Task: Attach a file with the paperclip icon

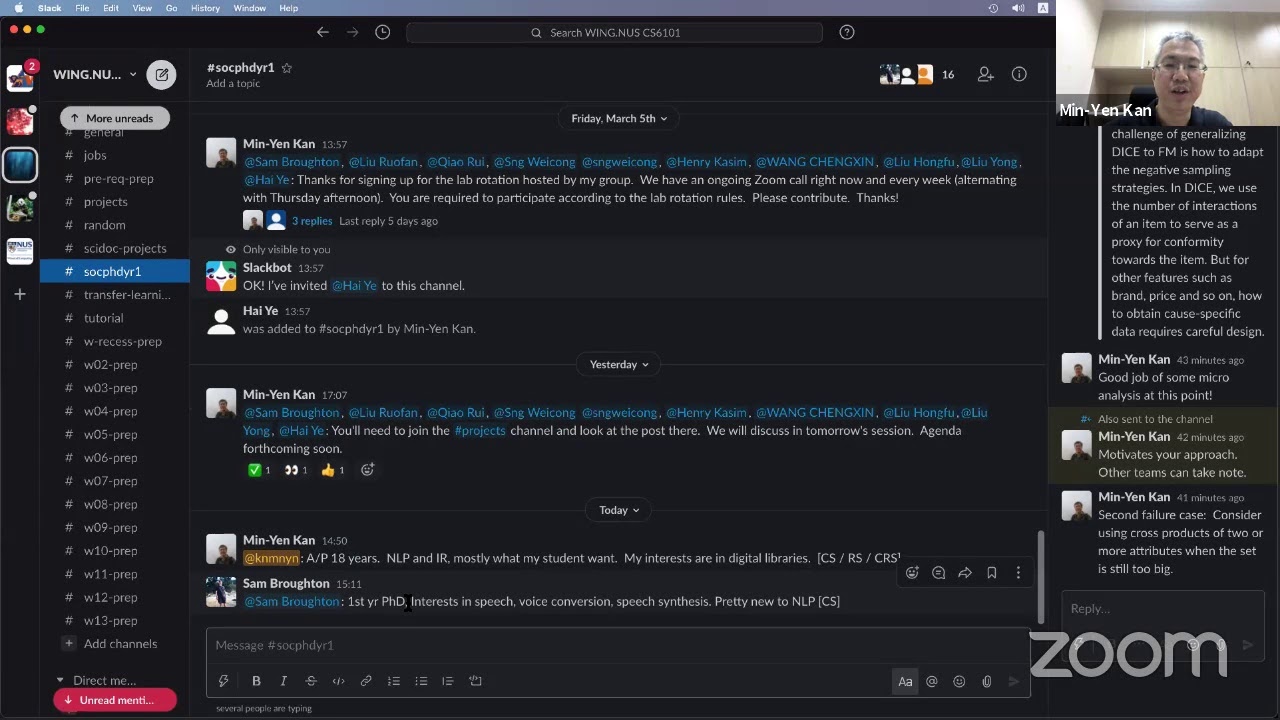Action: [986, 681]
